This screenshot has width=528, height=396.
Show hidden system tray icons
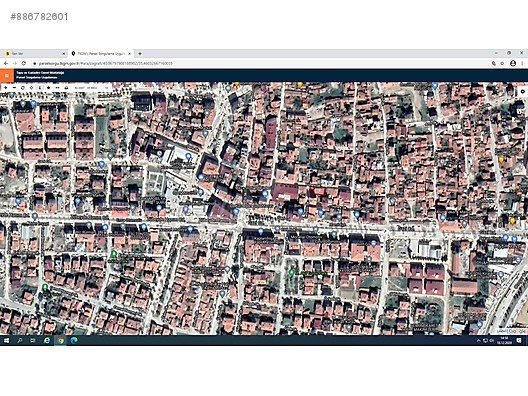coord(478,340)
